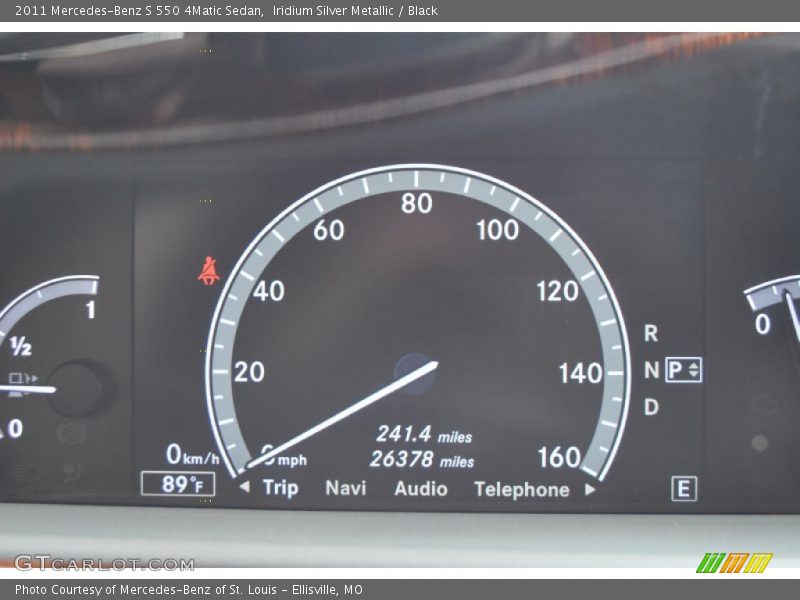
Task: Click the N gear letter
Action: [652, 370]
